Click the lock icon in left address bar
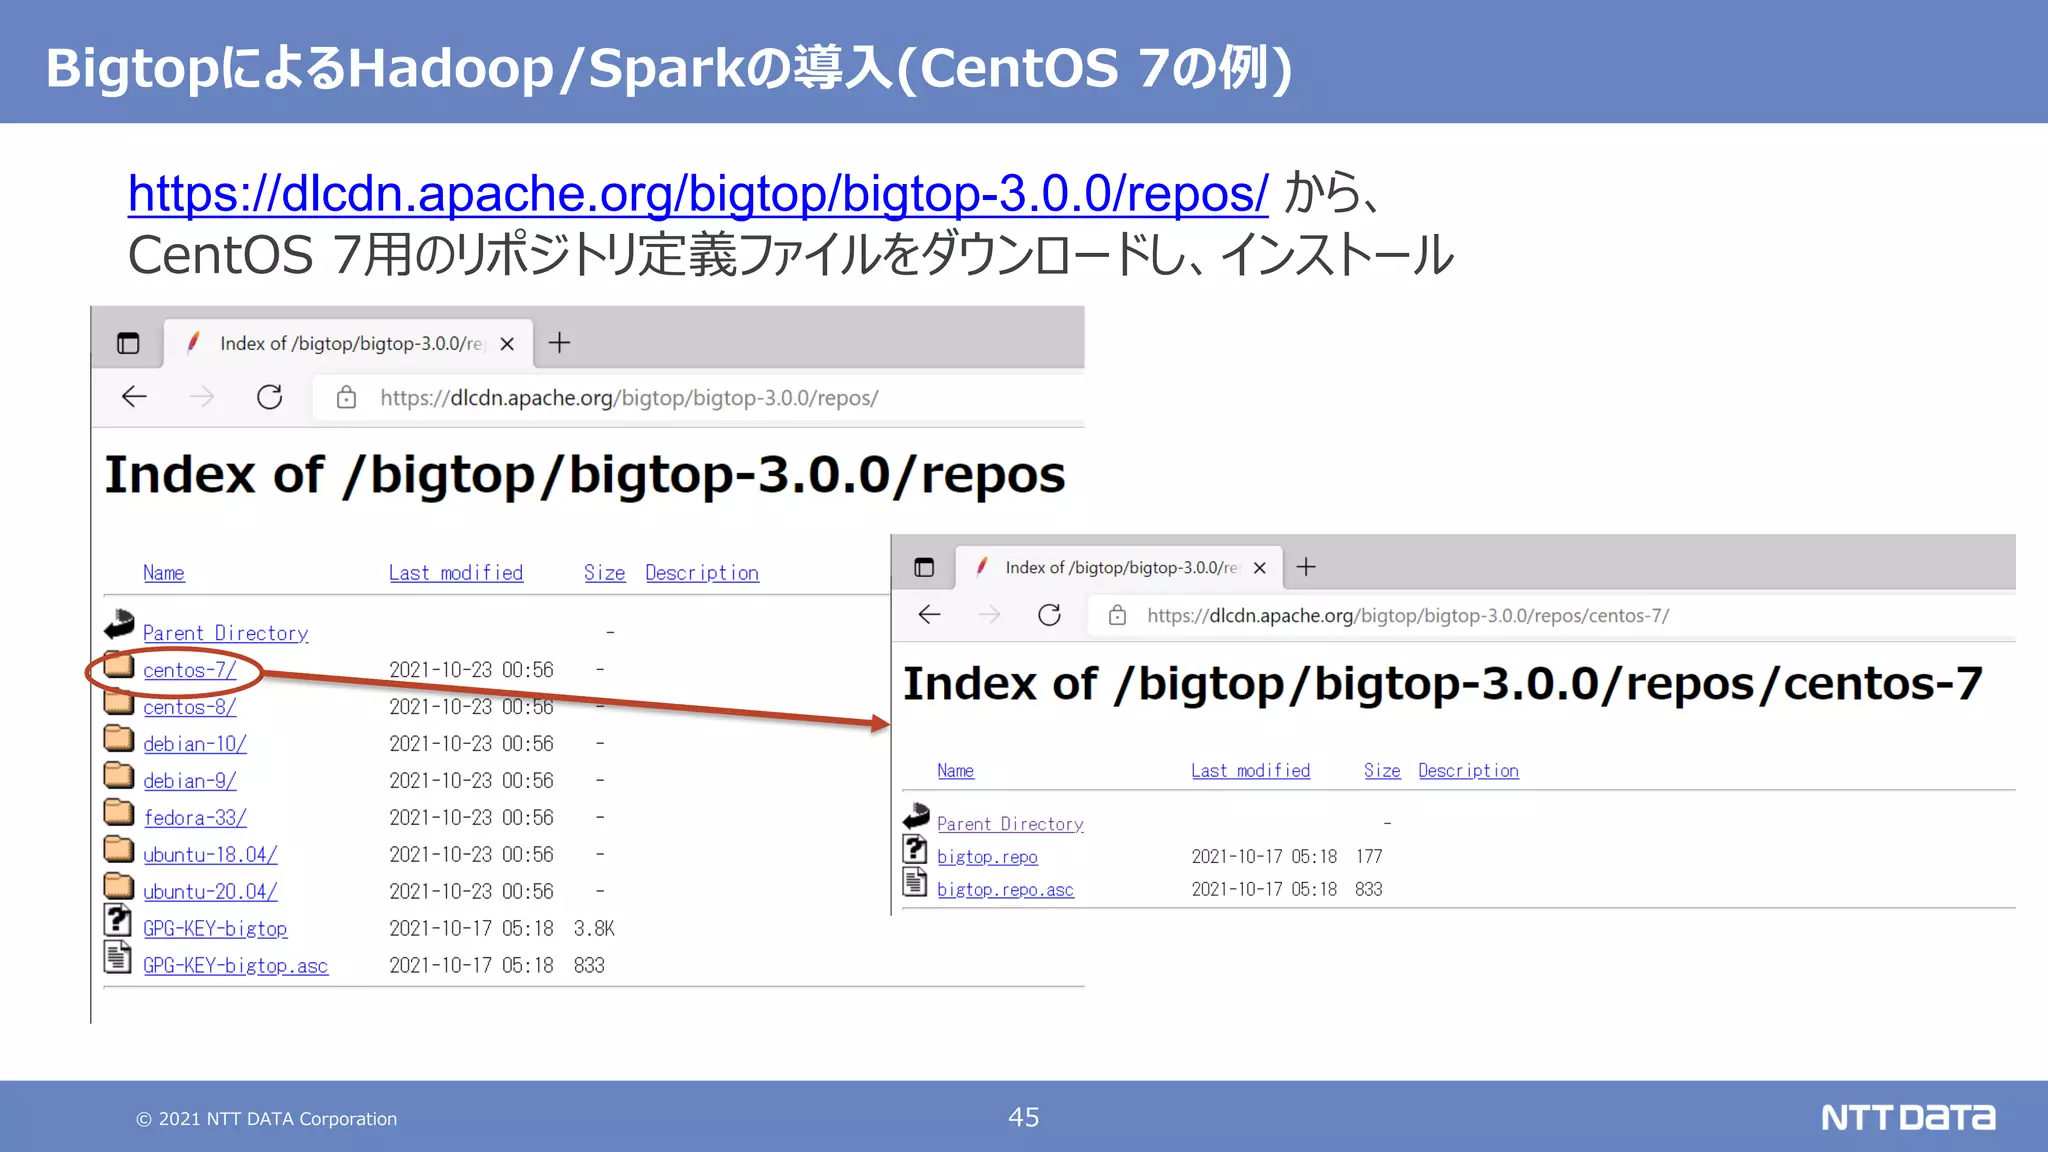The height and width of the screenshot is (1152, 2048). (x=346, y=397)
